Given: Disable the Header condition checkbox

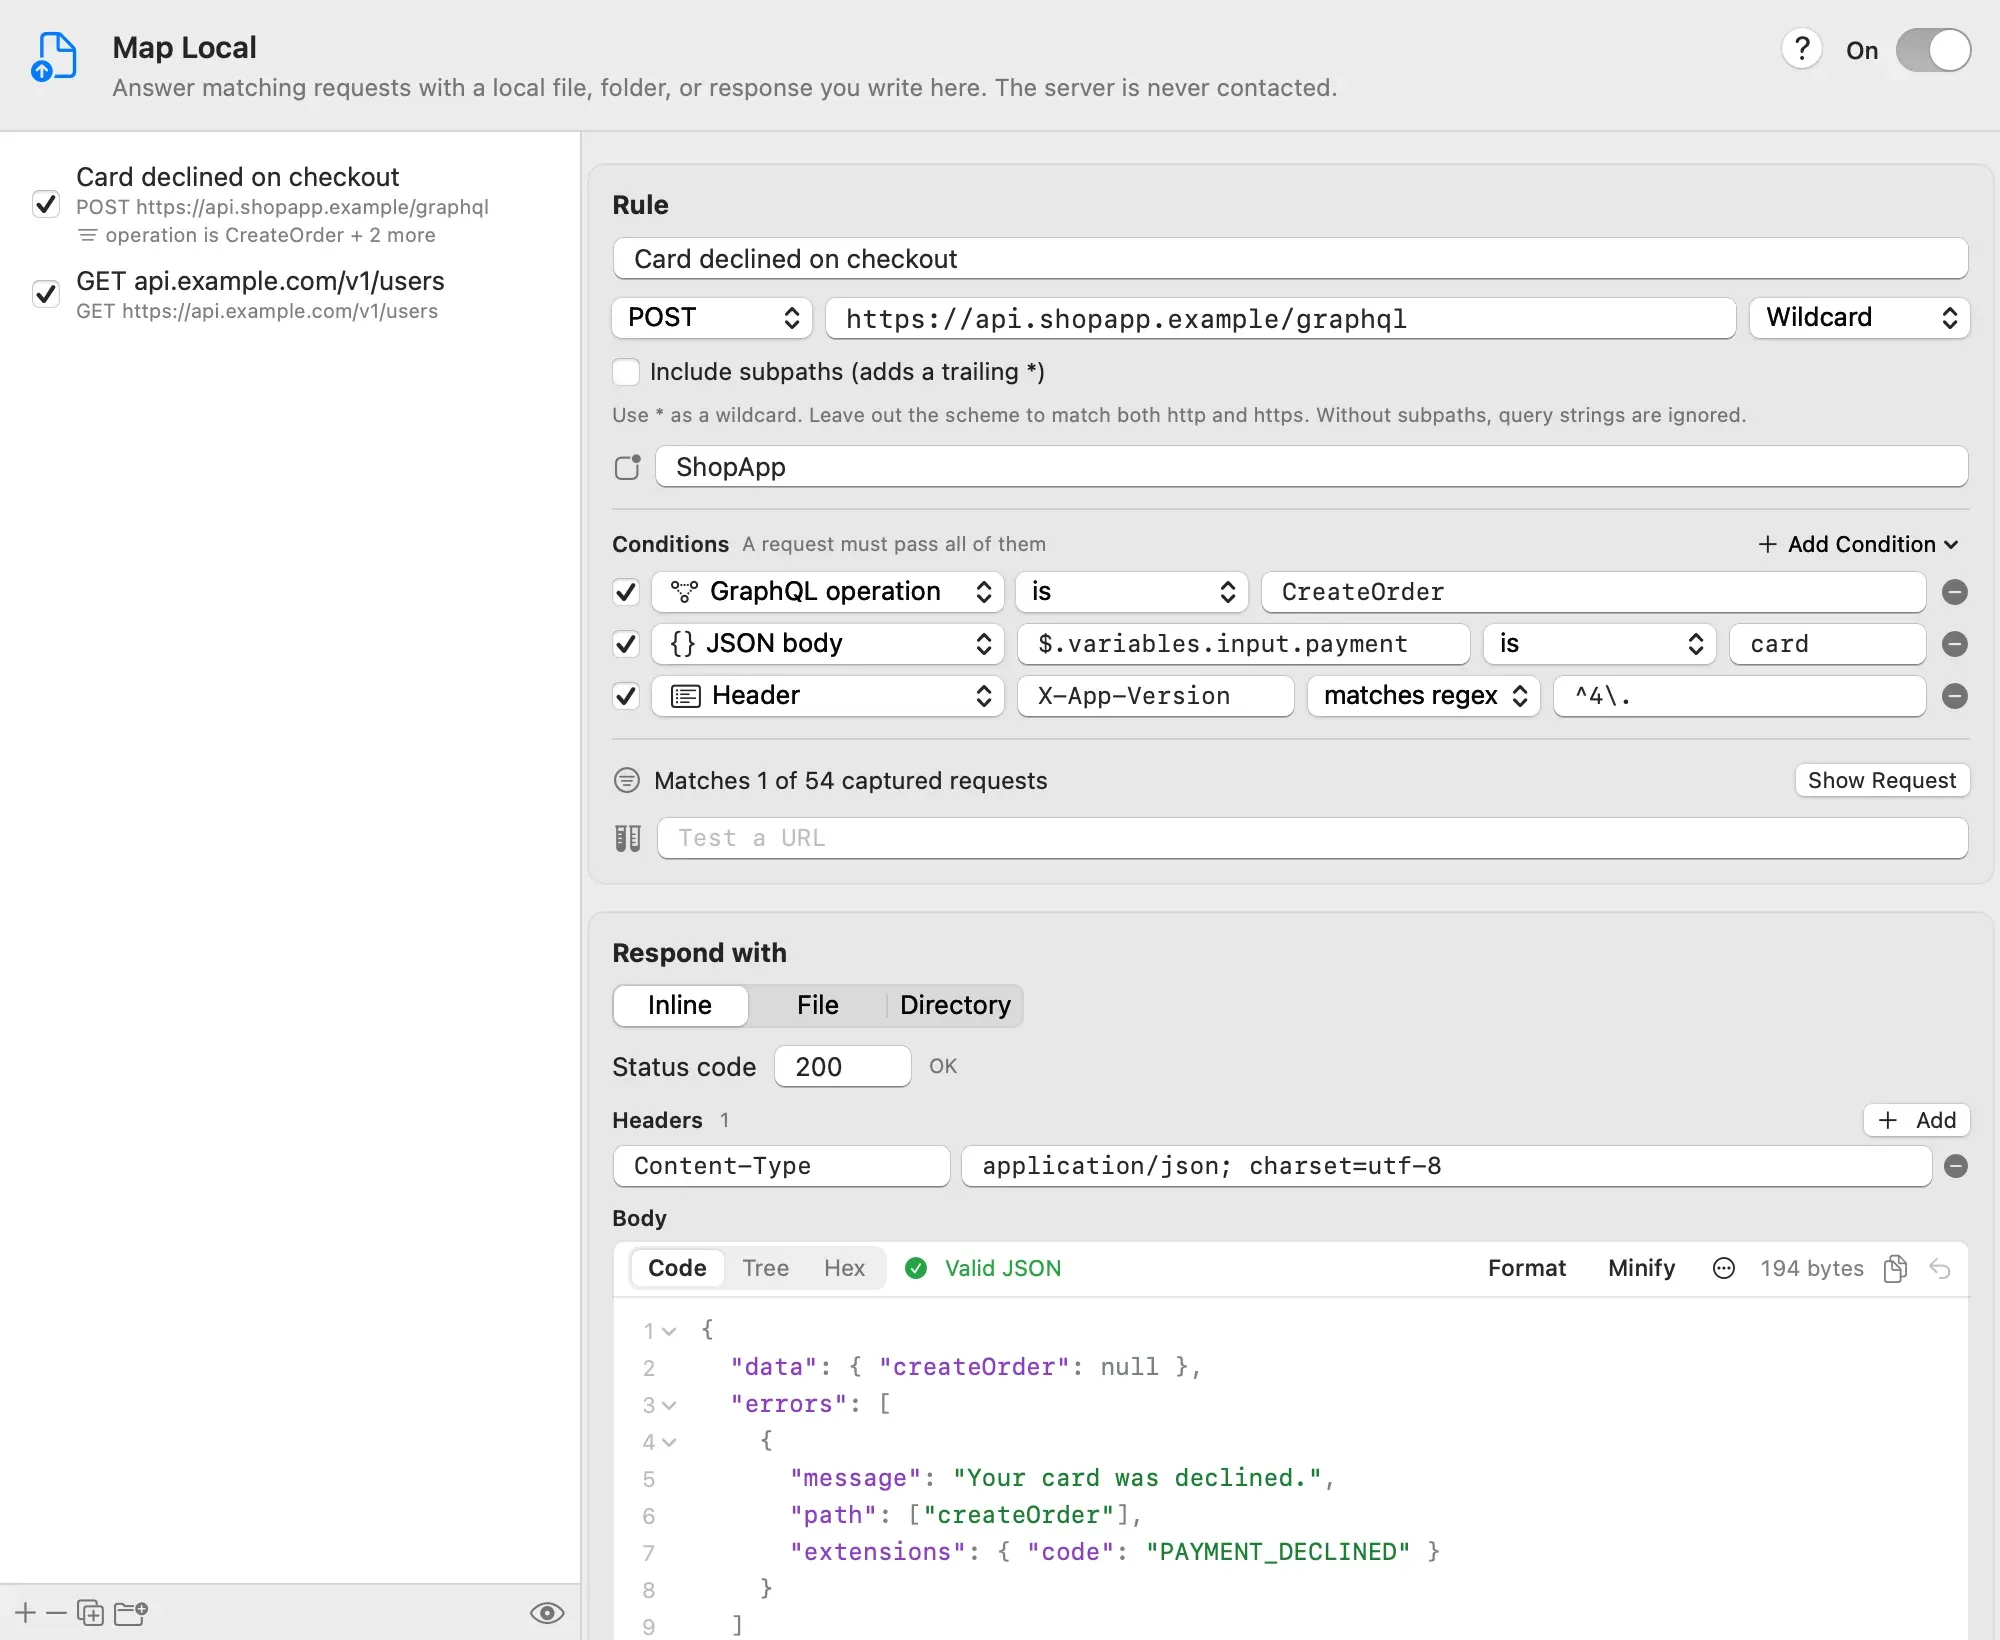Looking at the screenshot, I should (x=626, y=696).
